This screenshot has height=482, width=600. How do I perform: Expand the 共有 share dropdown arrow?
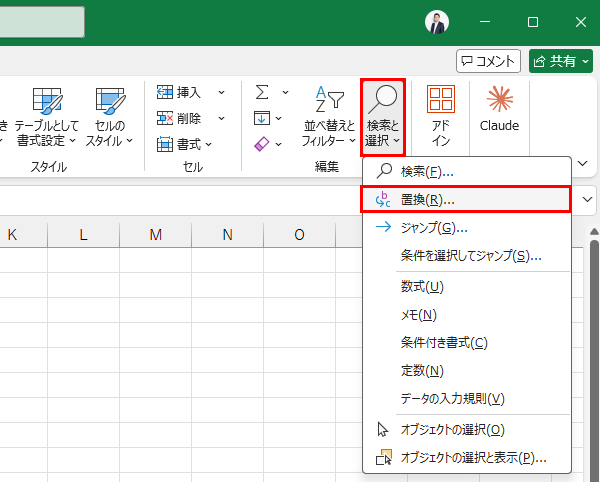pyautogui.click(x=585, y=61)
